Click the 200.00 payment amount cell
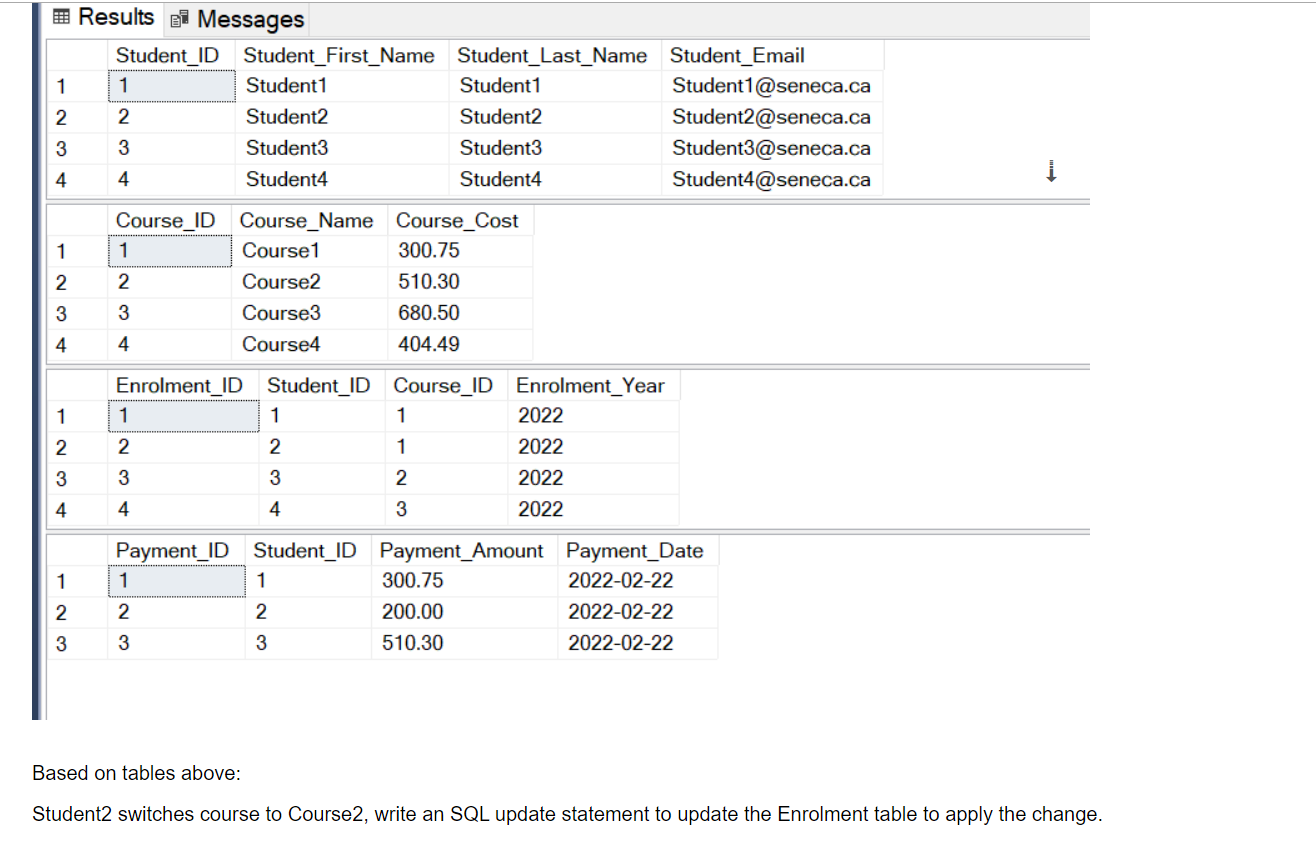The width and height of the screenshot is (1316, 862). click(465, 612)
